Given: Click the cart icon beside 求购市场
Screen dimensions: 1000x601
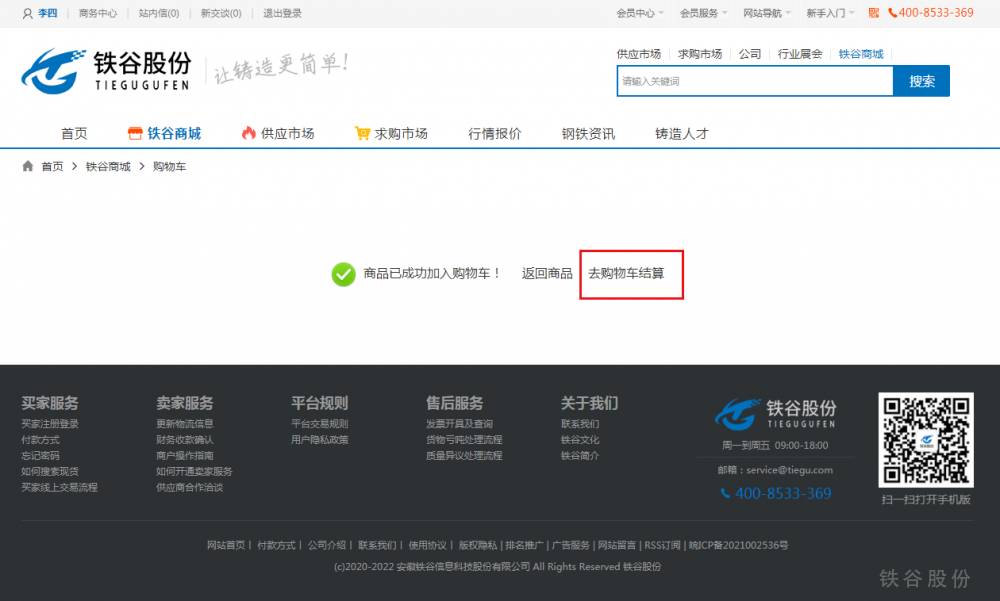Looking at the screenshot, I should [362, 133].
